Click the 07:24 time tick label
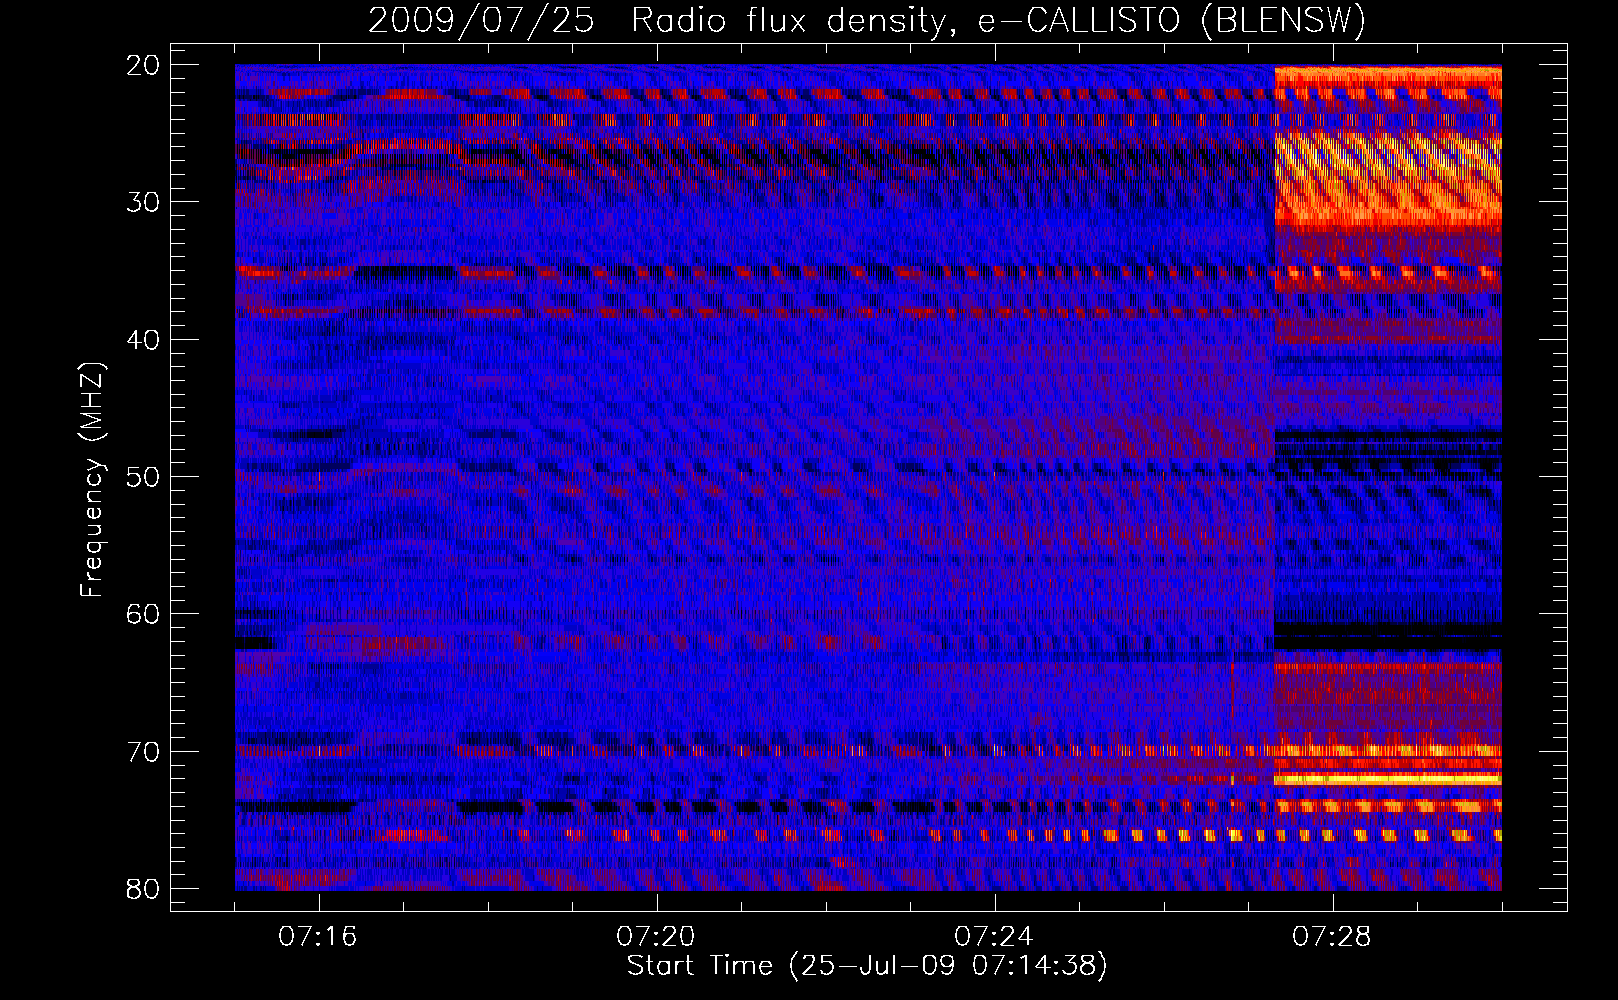Screen dimensions: 1618x1000 (994, 937)
